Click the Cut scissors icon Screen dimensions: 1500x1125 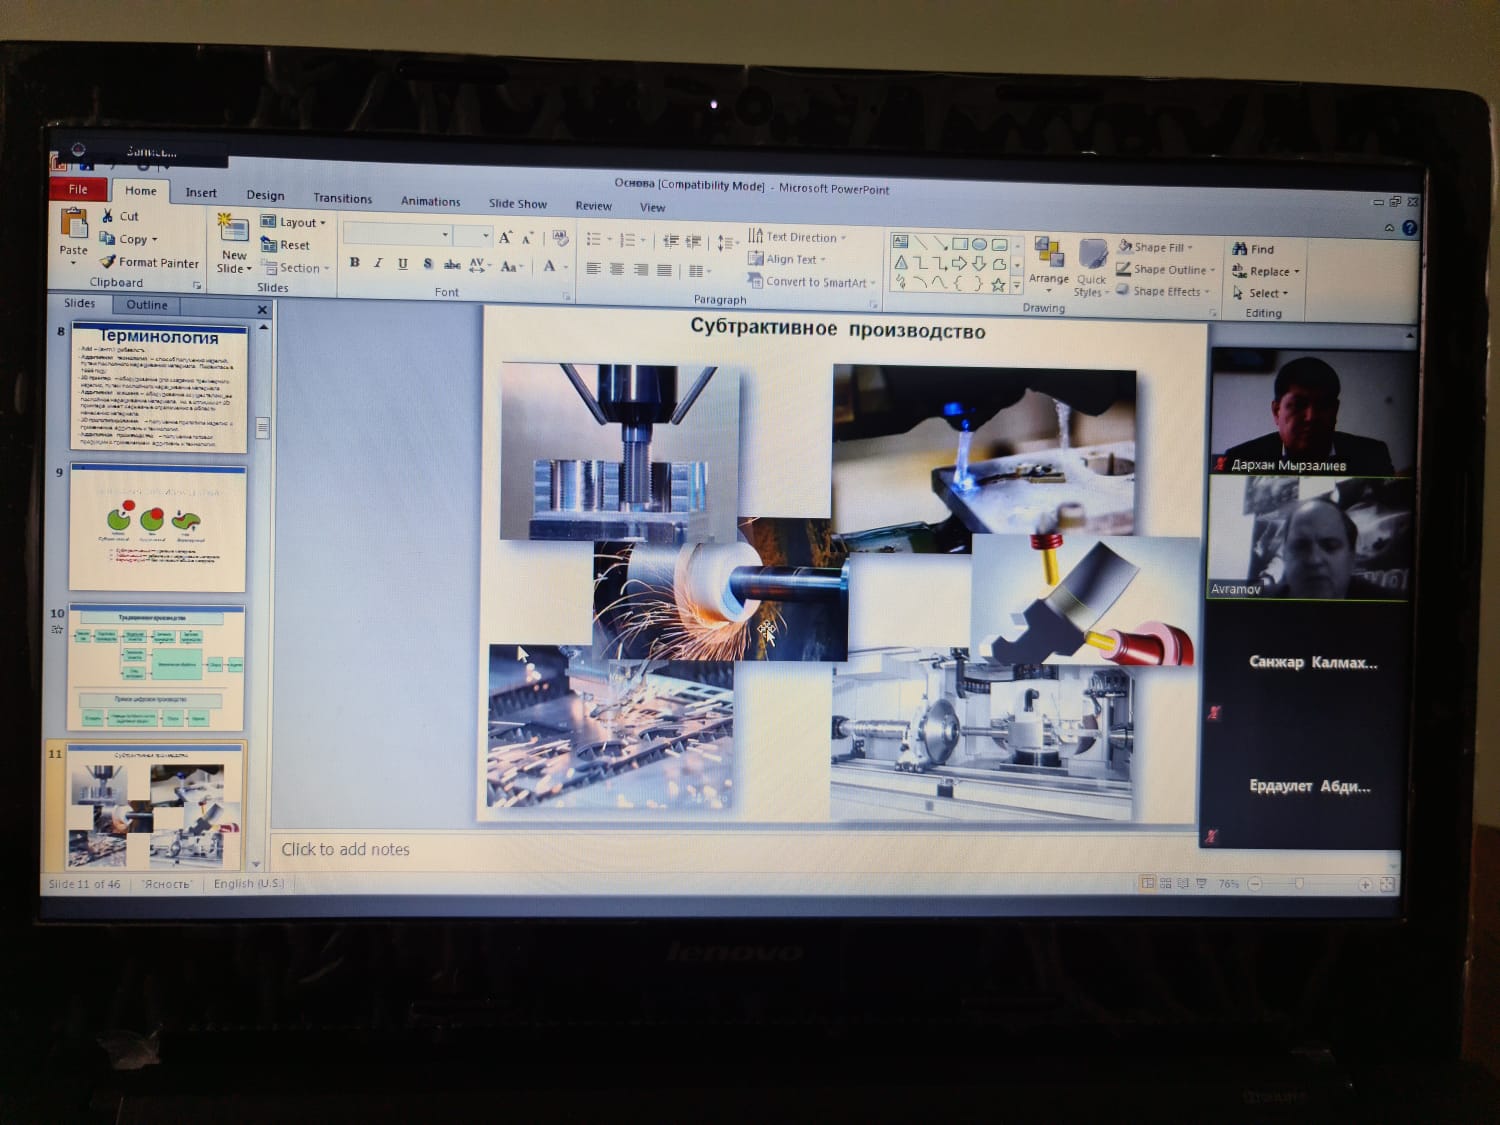click(107, 216)
